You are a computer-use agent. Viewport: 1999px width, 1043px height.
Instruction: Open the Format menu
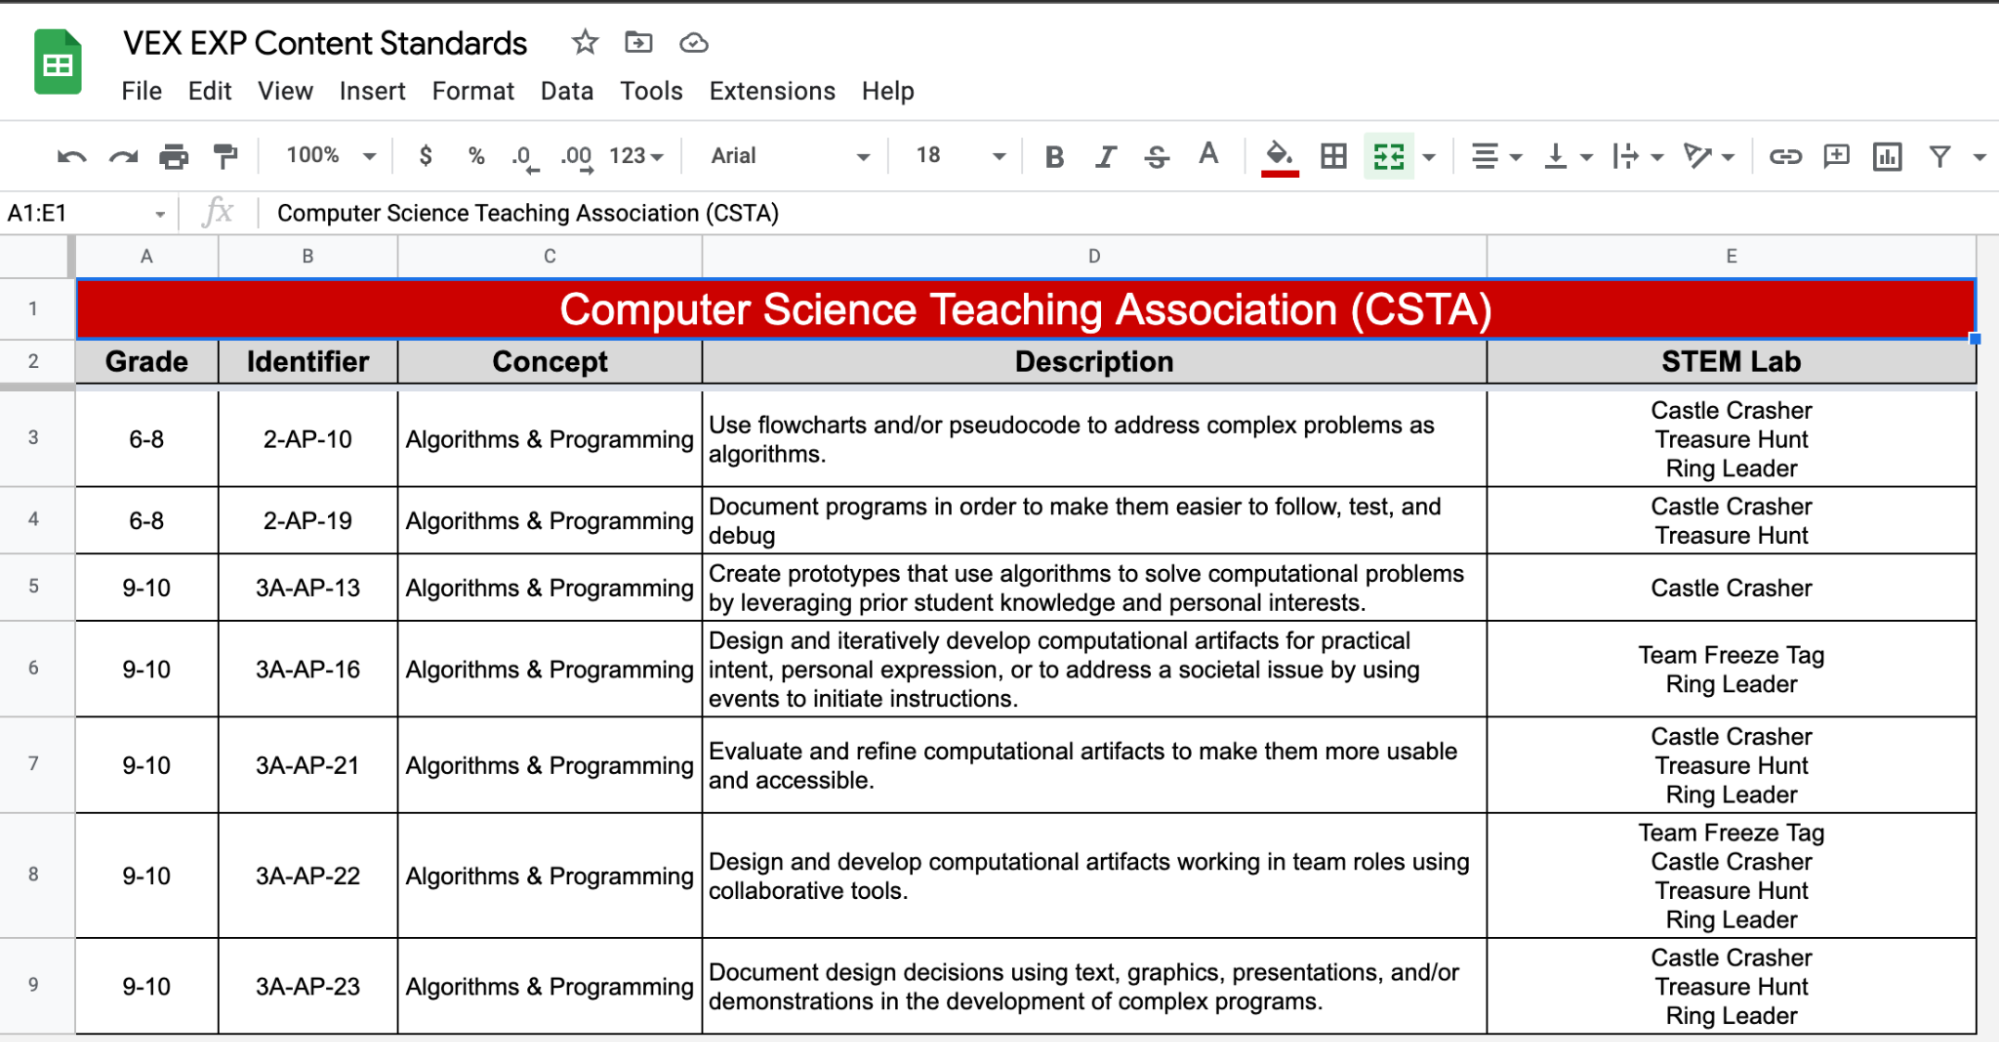472,91
